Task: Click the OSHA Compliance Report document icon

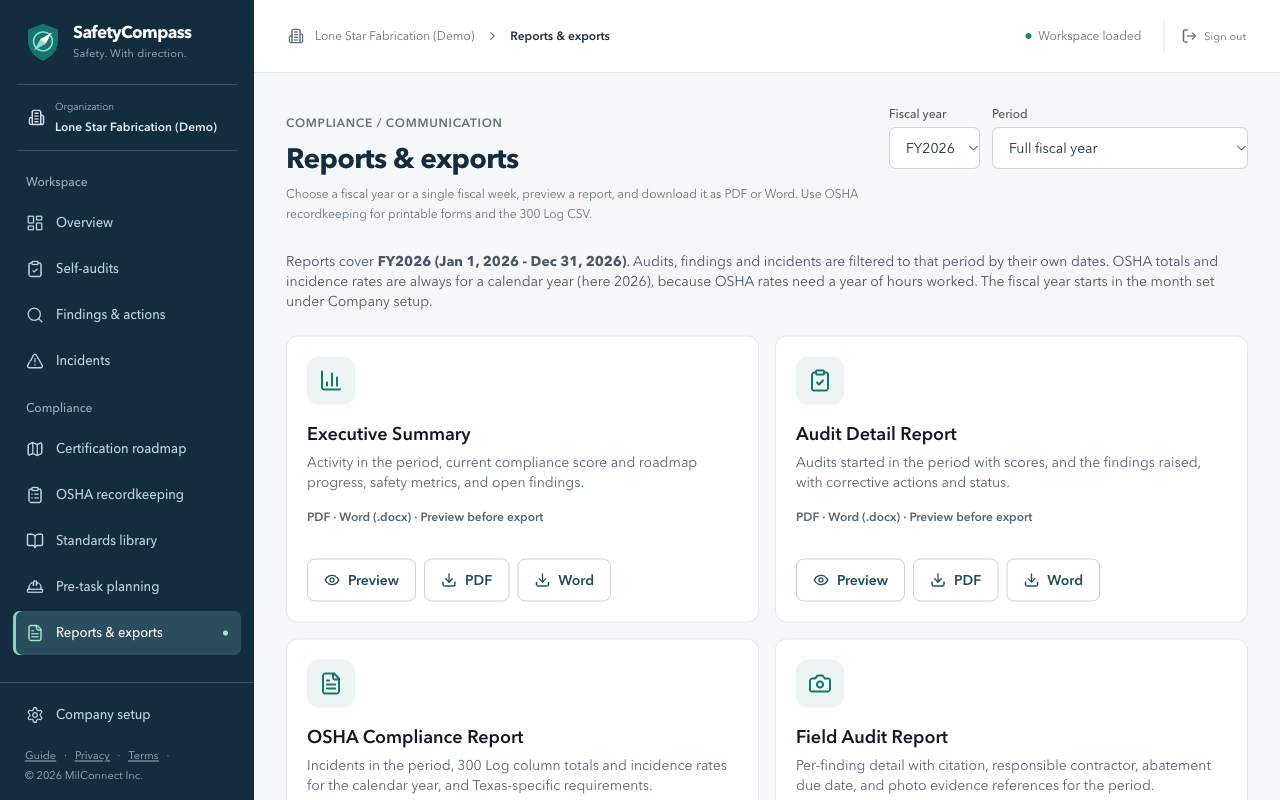Action: (x=331, y=684)
